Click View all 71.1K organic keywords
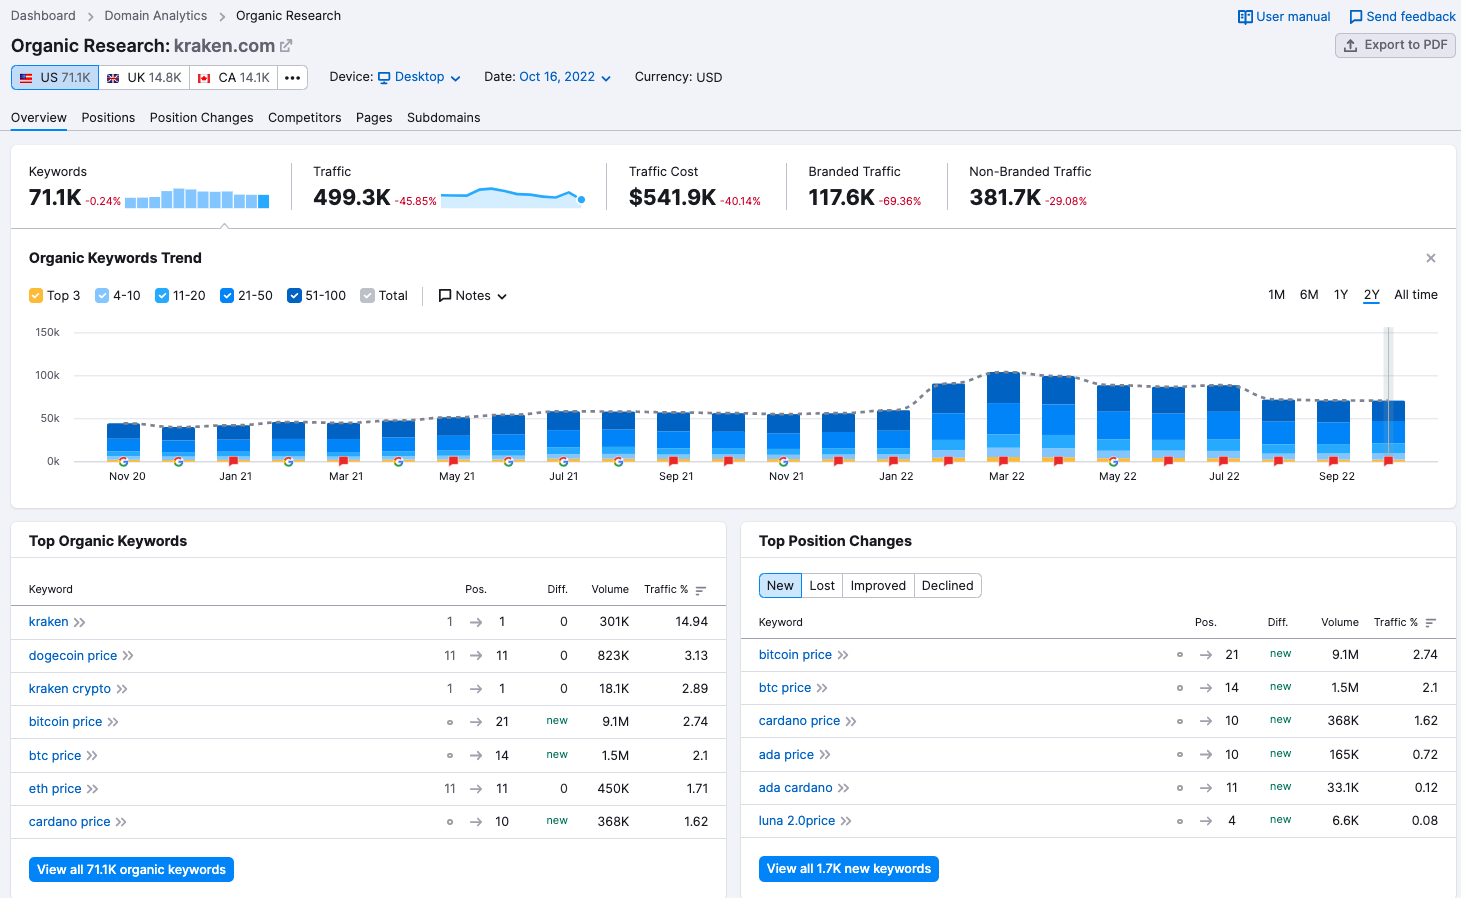Image resolution: width=1461 pixels, height=898 pixels. click(x=131, y=870)
